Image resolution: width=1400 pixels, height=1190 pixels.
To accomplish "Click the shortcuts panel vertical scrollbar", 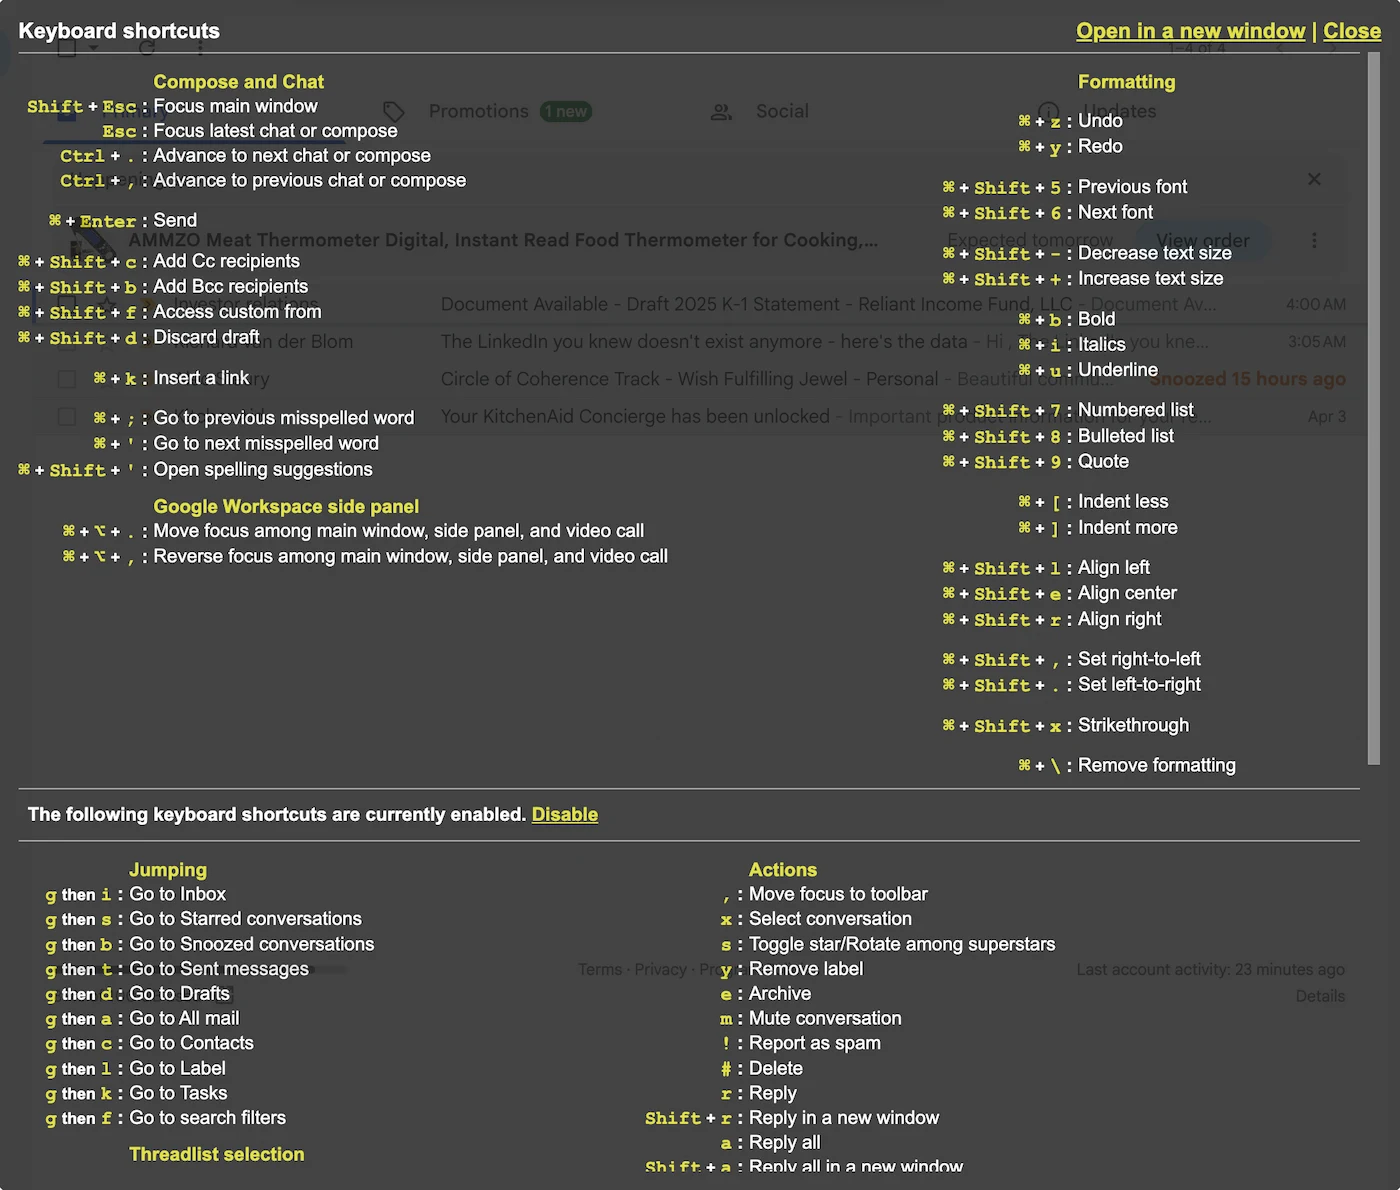I will (1374, 408).
